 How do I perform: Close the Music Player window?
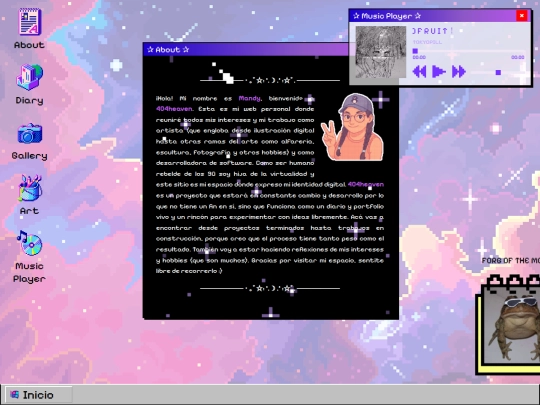521,16
